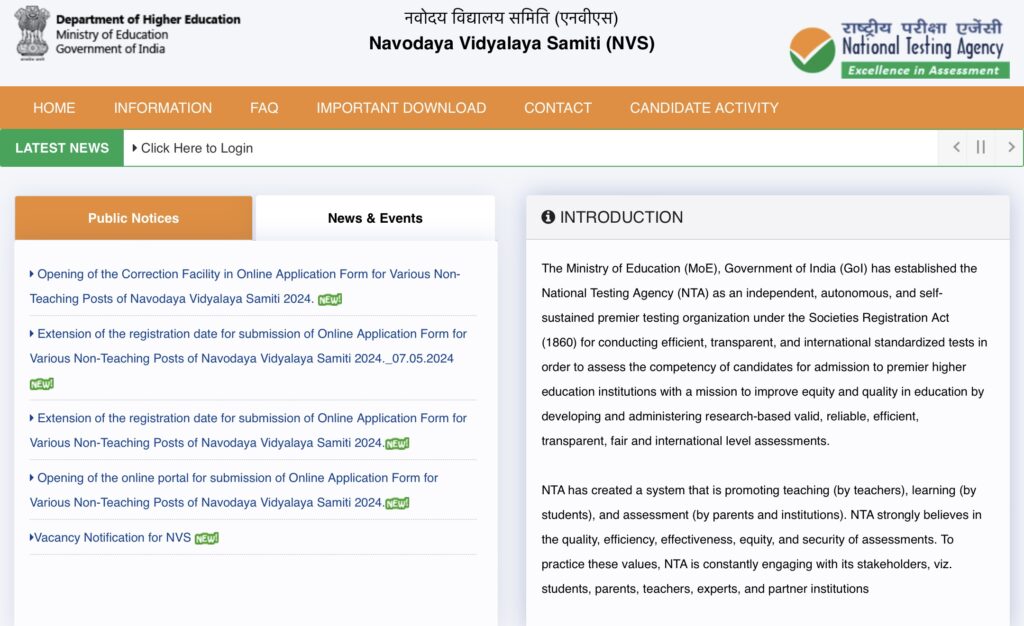Click NEW badge below the 07.05.2024 extension notice
Screen dimensions: 1024x626
[x=42, y=384]
